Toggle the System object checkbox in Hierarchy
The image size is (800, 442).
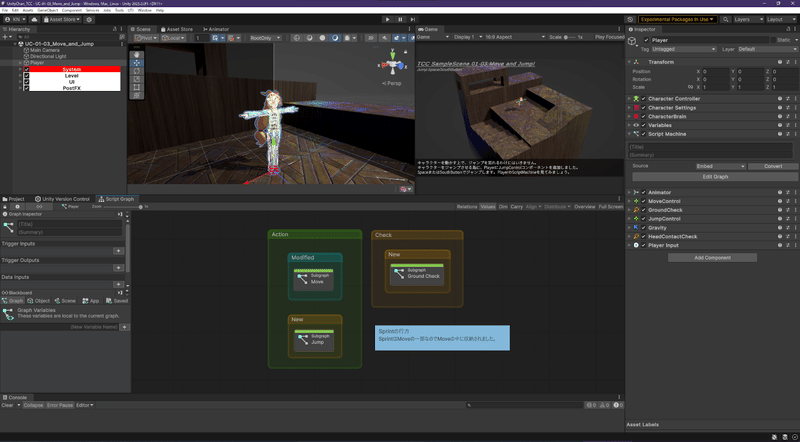pos(27,69)
